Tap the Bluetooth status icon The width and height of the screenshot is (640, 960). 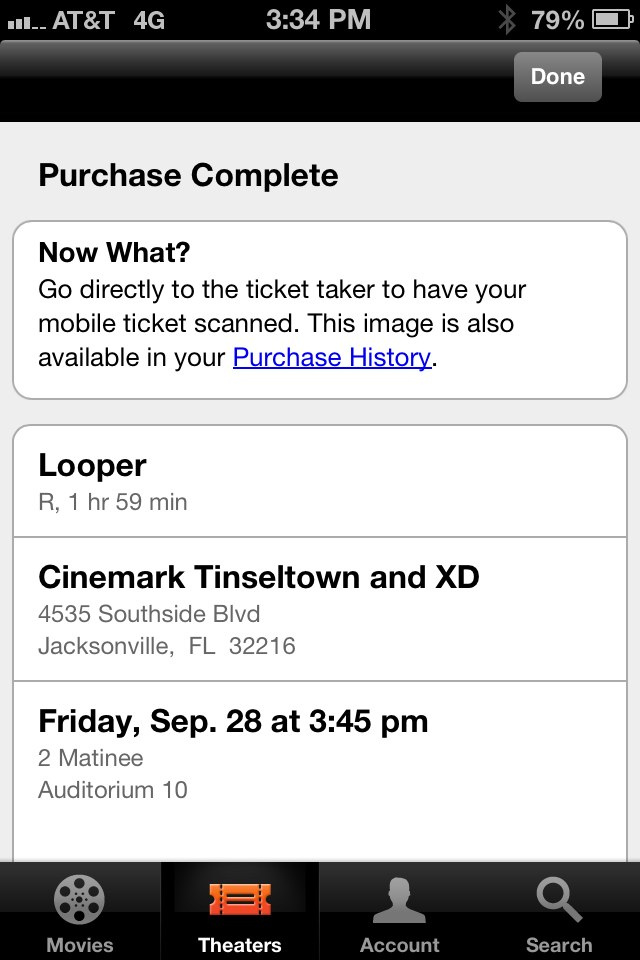click(x=508, y=19)
